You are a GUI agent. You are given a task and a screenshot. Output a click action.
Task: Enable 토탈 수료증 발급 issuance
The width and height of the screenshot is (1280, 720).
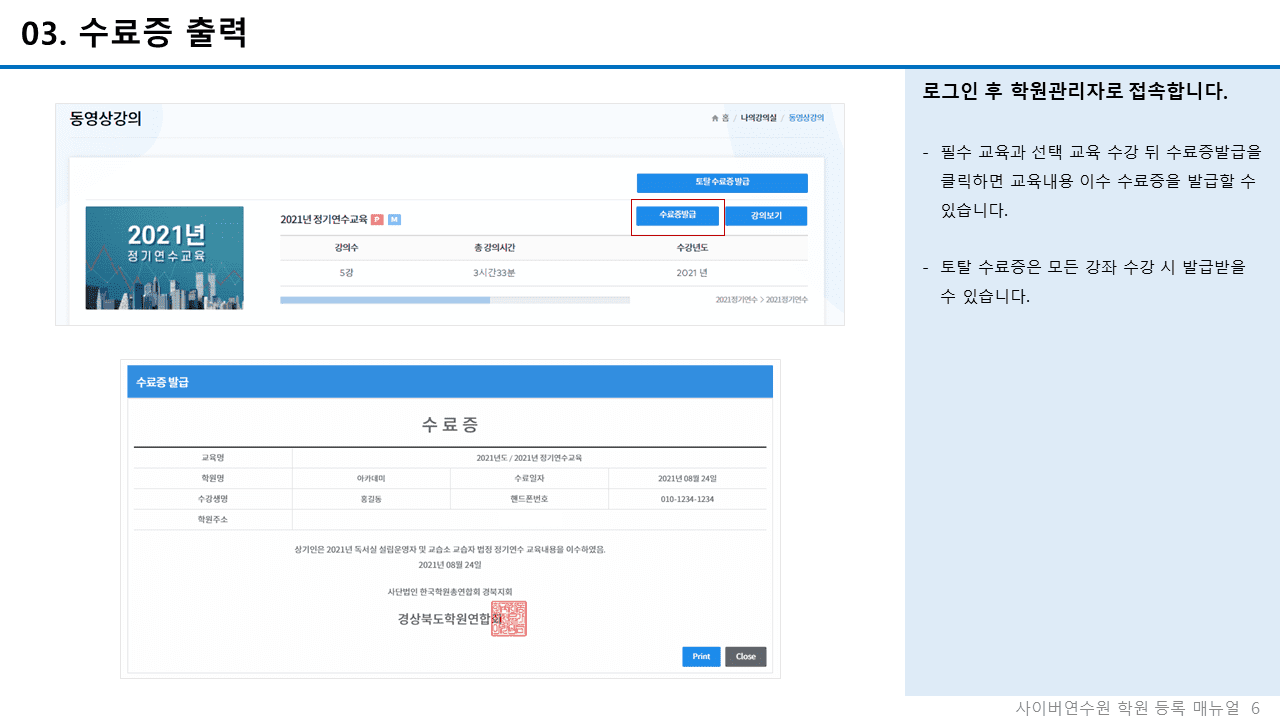pos(722,182)
